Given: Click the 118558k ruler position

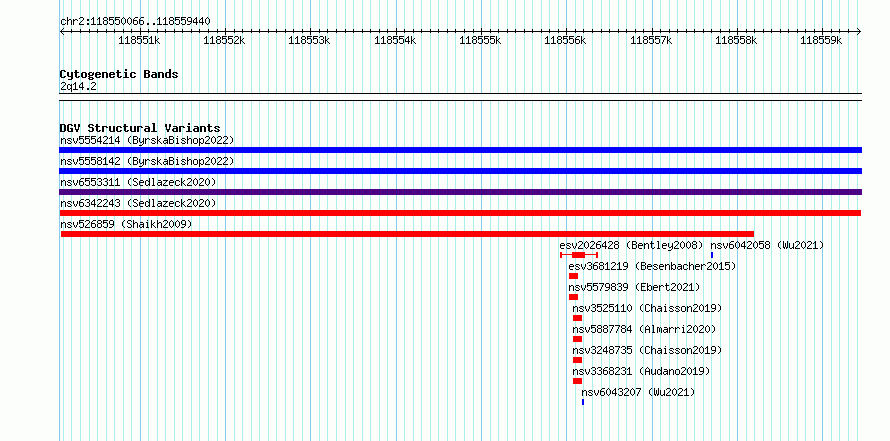Looking at the screenshot, I should 736,40.
